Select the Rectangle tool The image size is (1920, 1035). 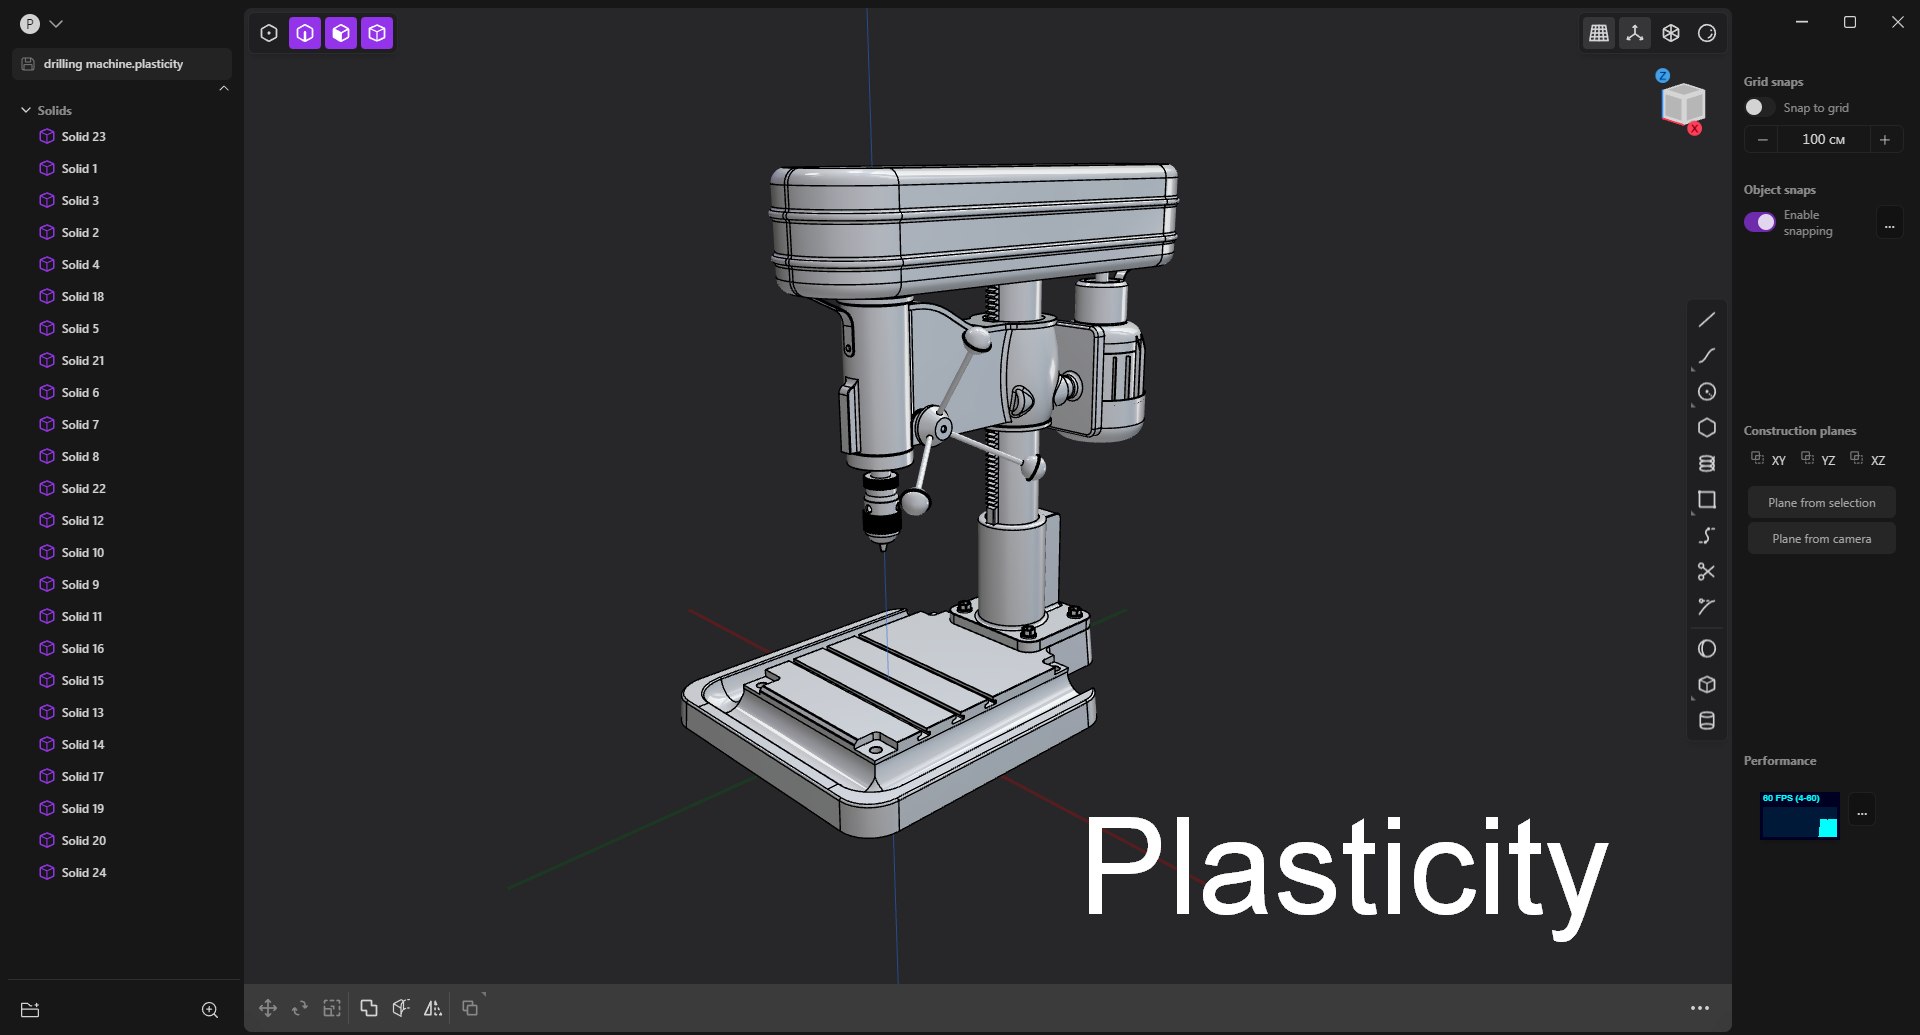[1707, 500]
